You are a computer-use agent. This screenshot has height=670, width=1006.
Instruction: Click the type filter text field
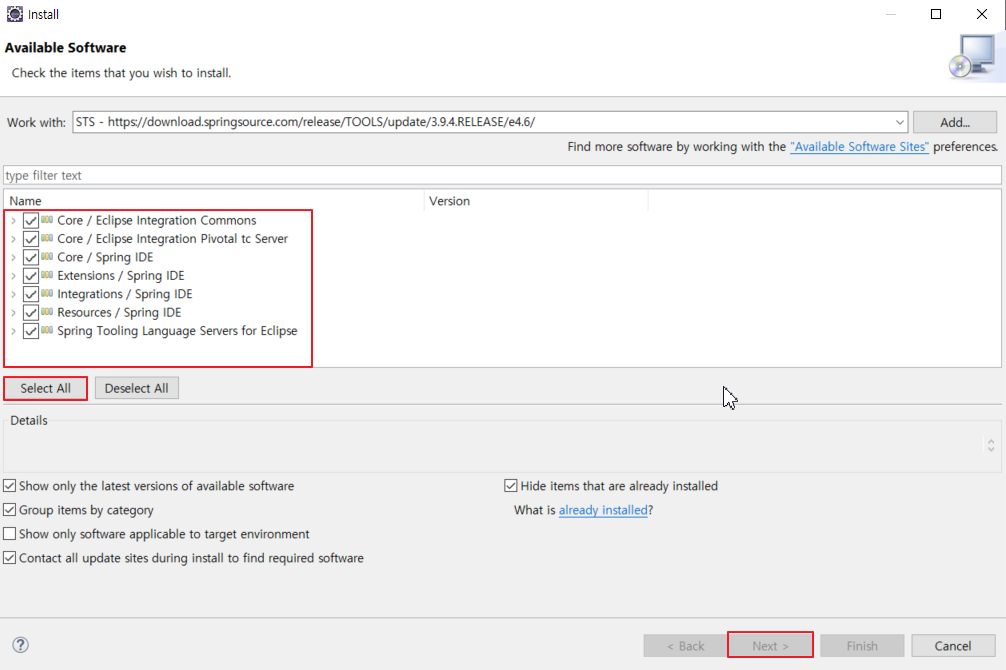502,175
